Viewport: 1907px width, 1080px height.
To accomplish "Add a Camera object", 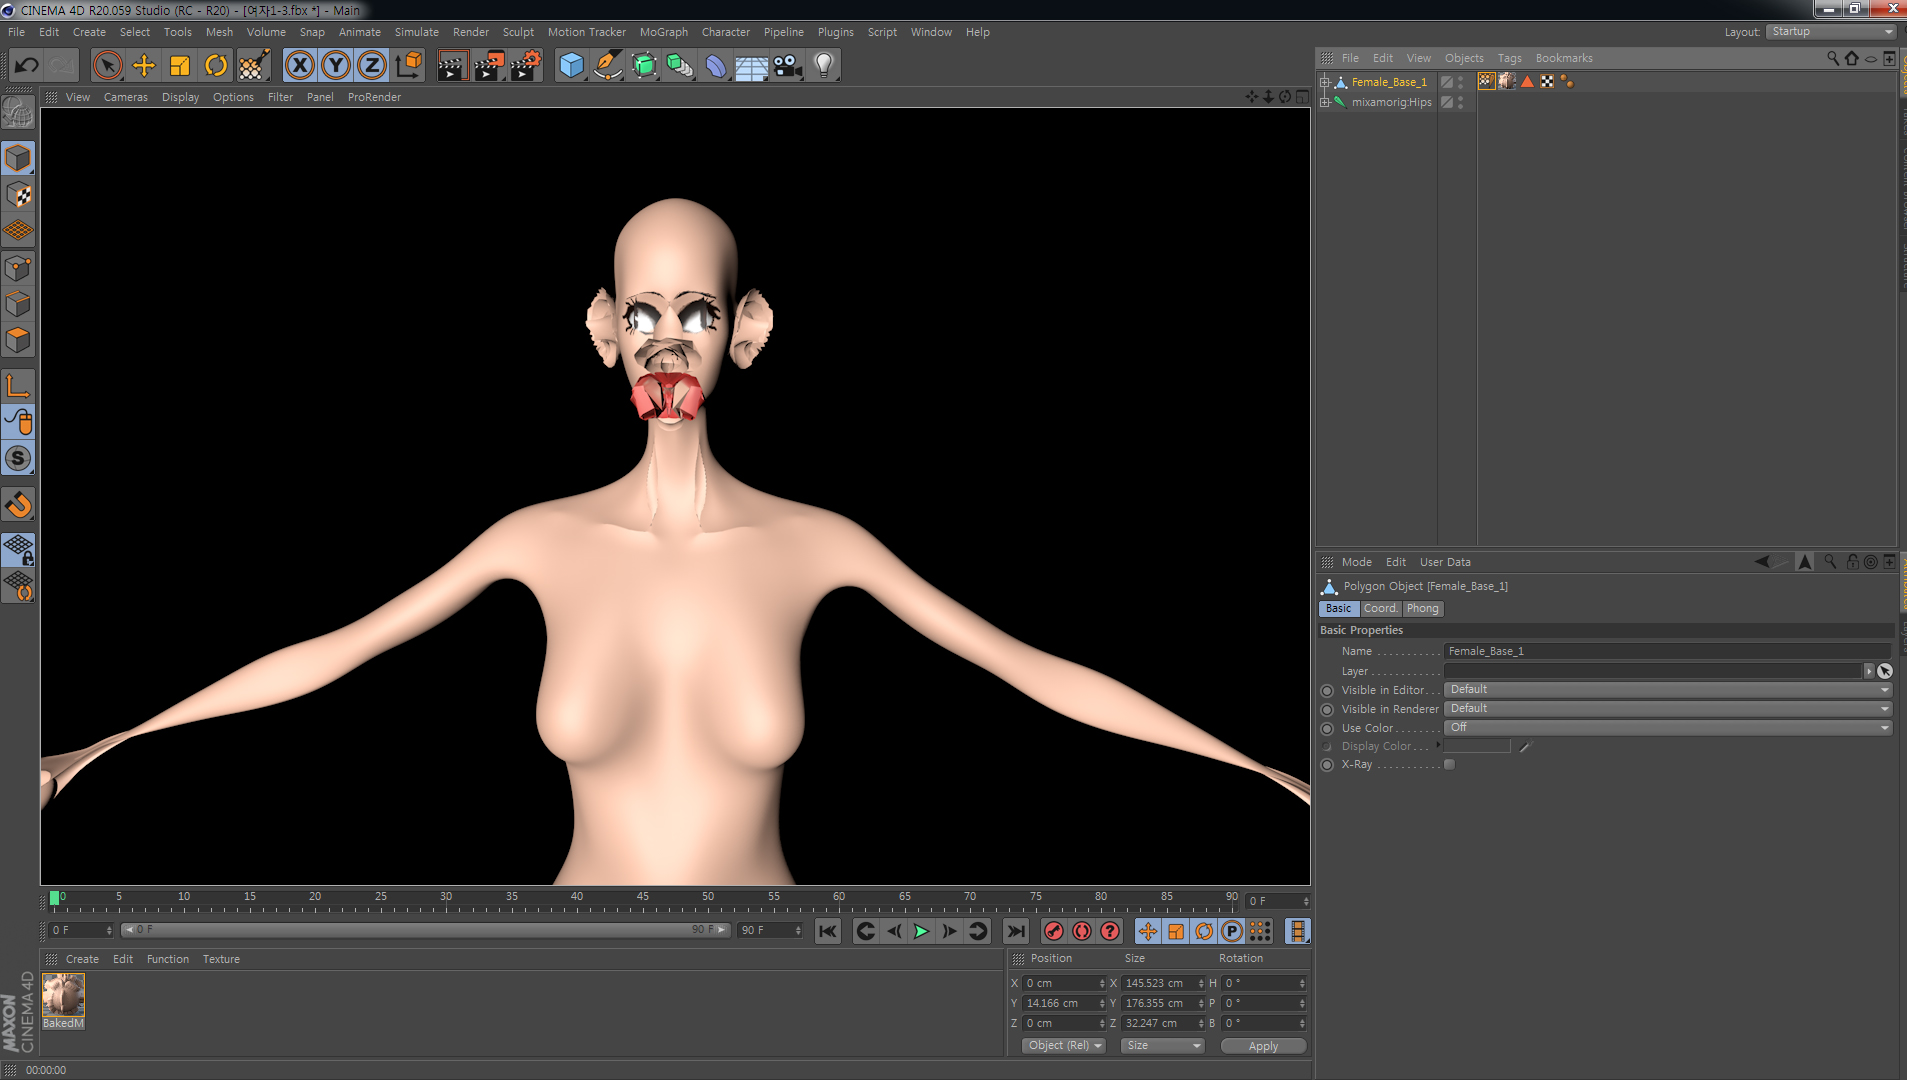I will 788,66.
